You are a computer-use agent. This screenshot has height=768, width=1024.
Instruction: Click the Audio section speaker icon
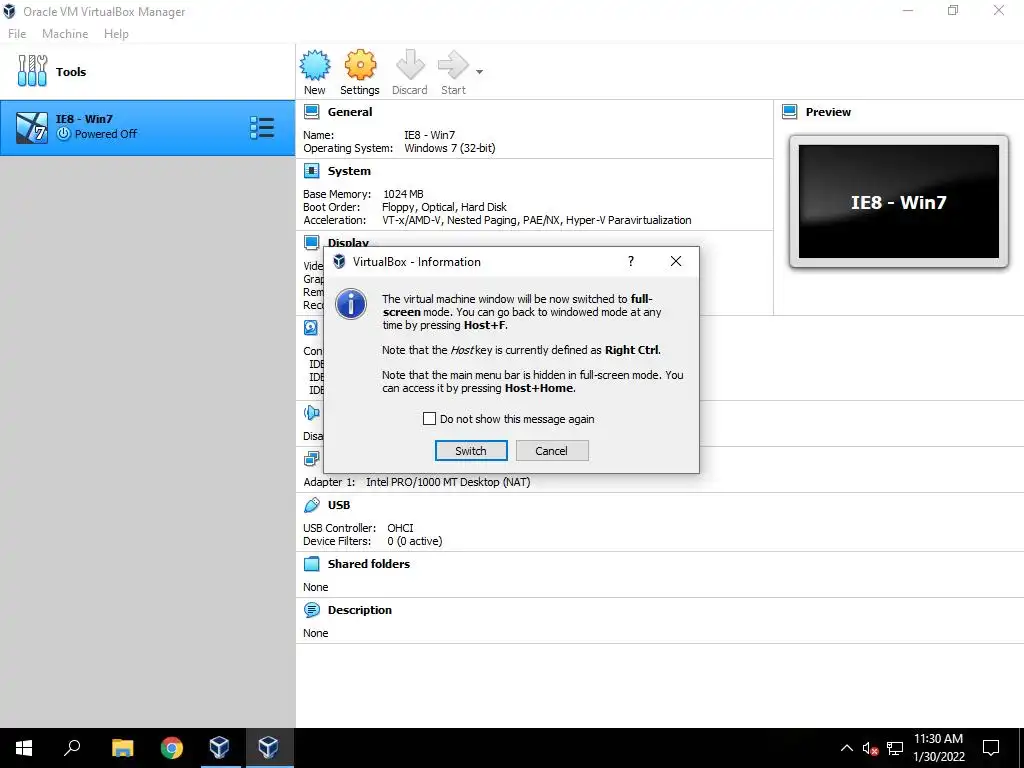[x=312, y=413]
